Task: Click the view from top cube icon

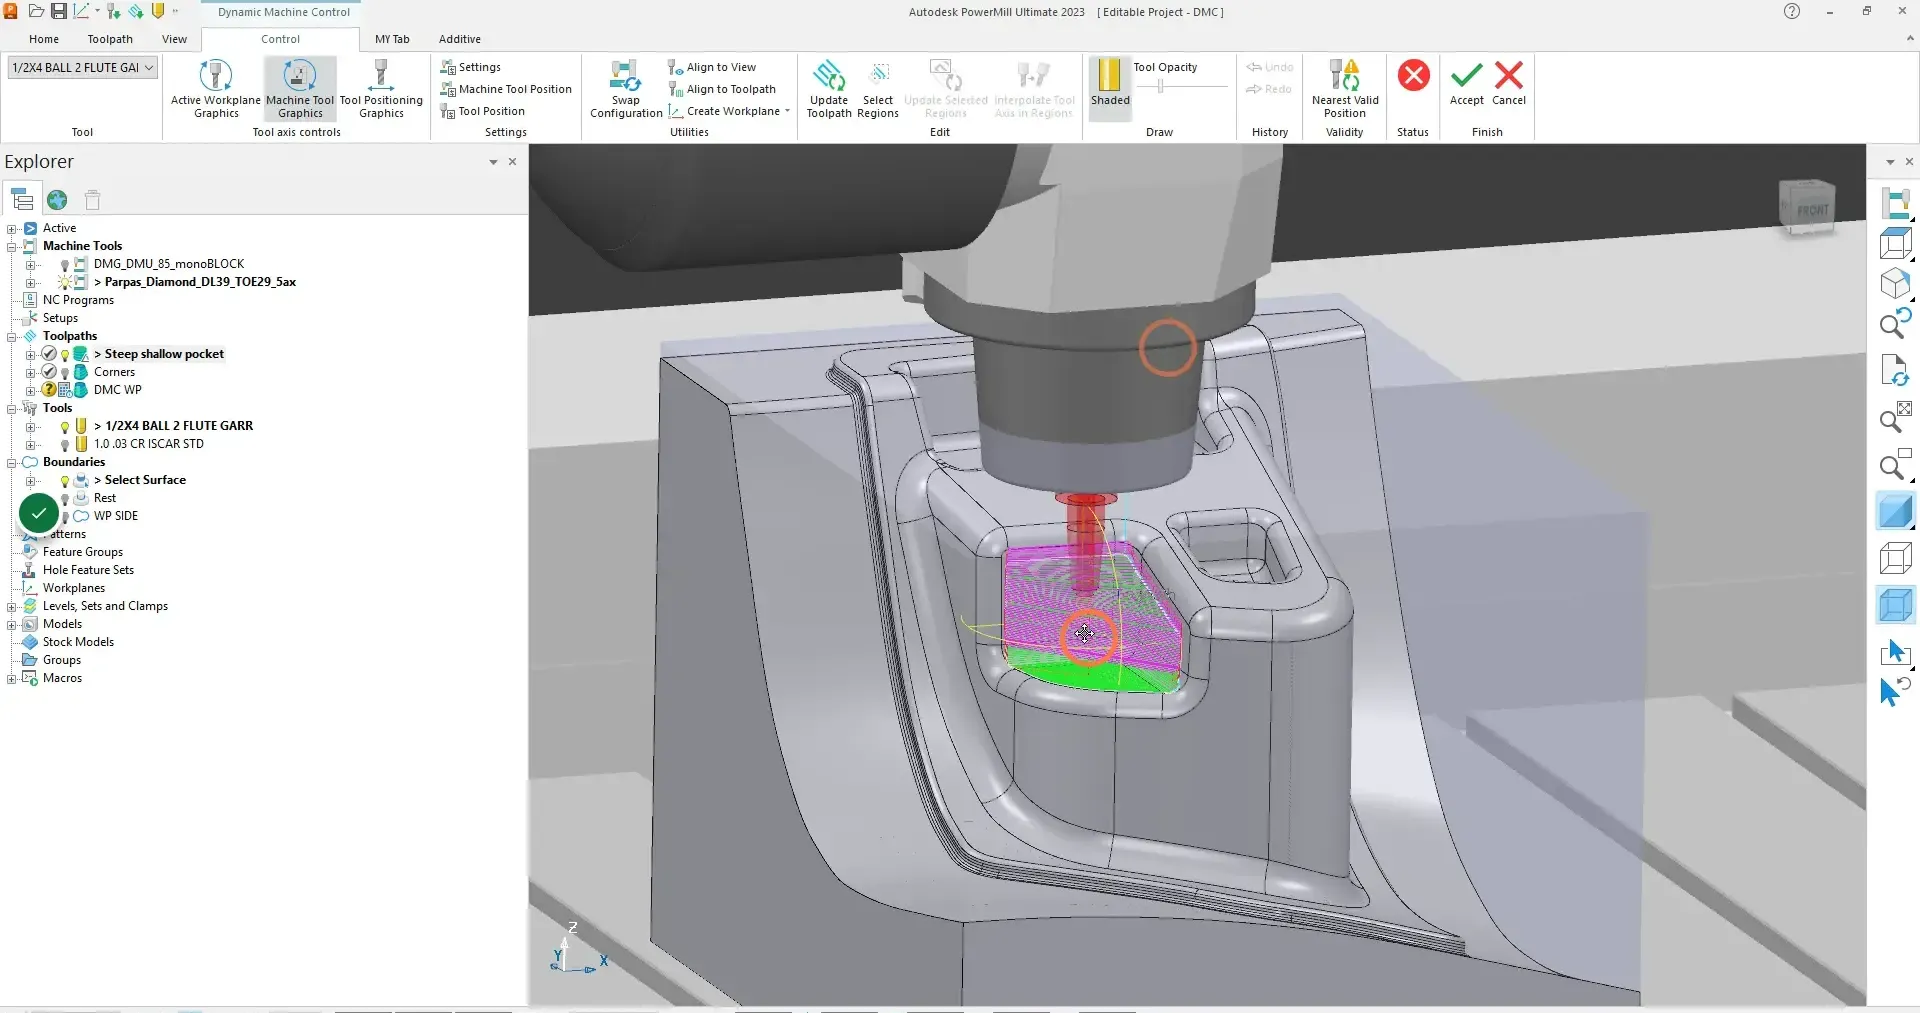Action: click(x=1895, y=243)
